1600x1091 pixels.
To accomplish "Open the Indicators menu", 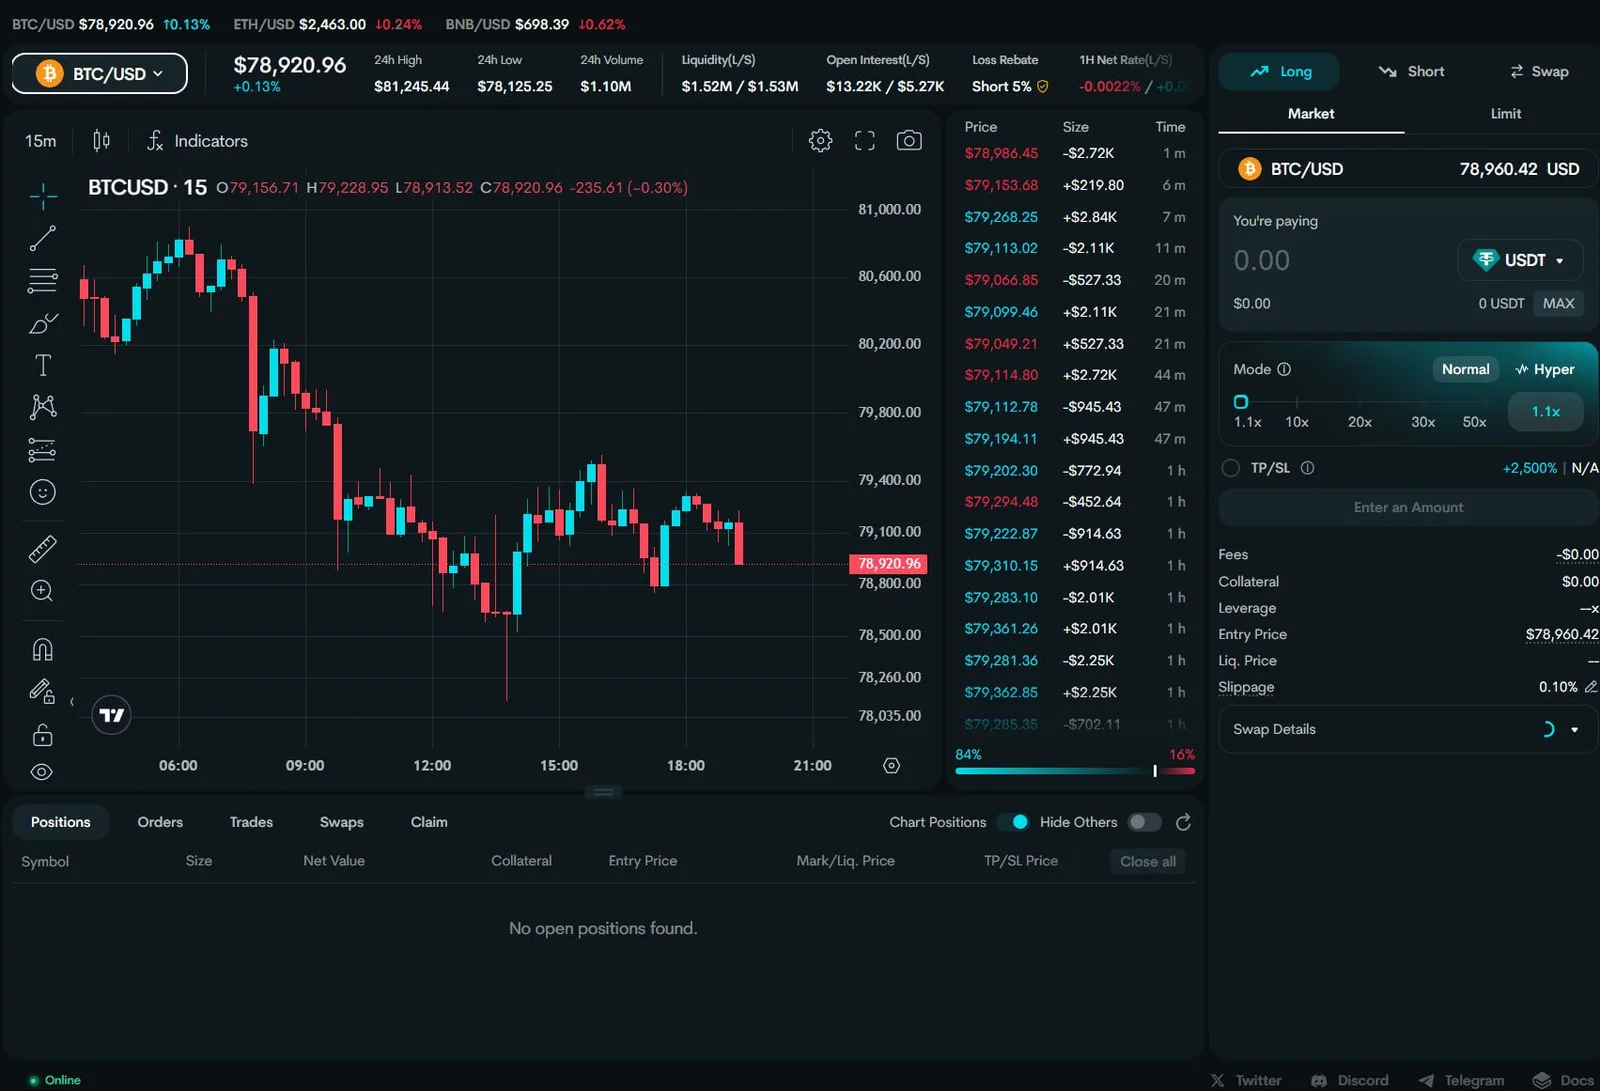I will (197, 141).
